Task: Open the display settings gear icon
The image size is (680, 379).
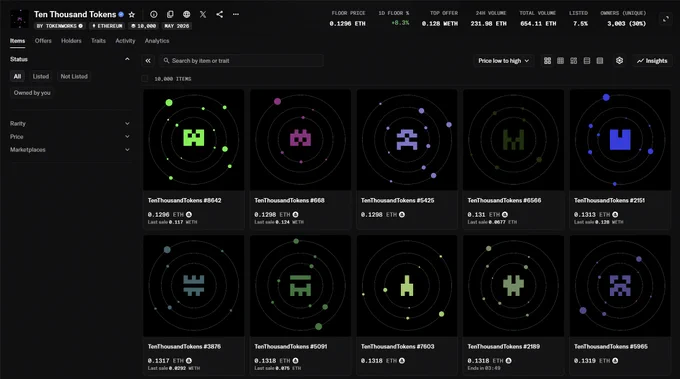Action: (x=619, y=61)
